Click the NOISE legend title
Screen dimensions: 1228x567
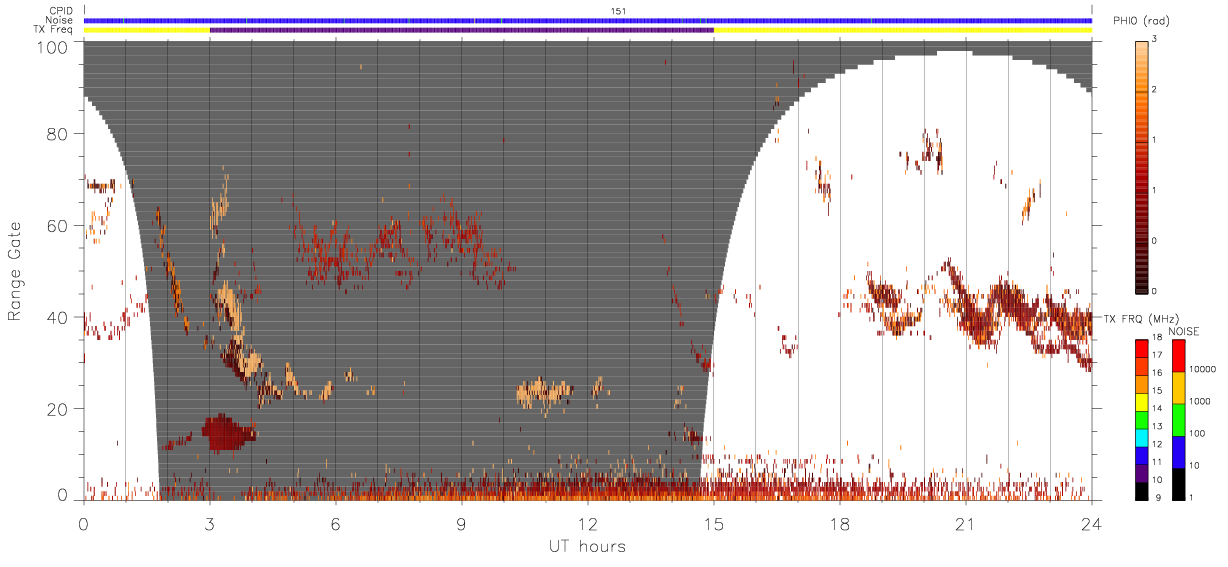(x=1183, y=330)
